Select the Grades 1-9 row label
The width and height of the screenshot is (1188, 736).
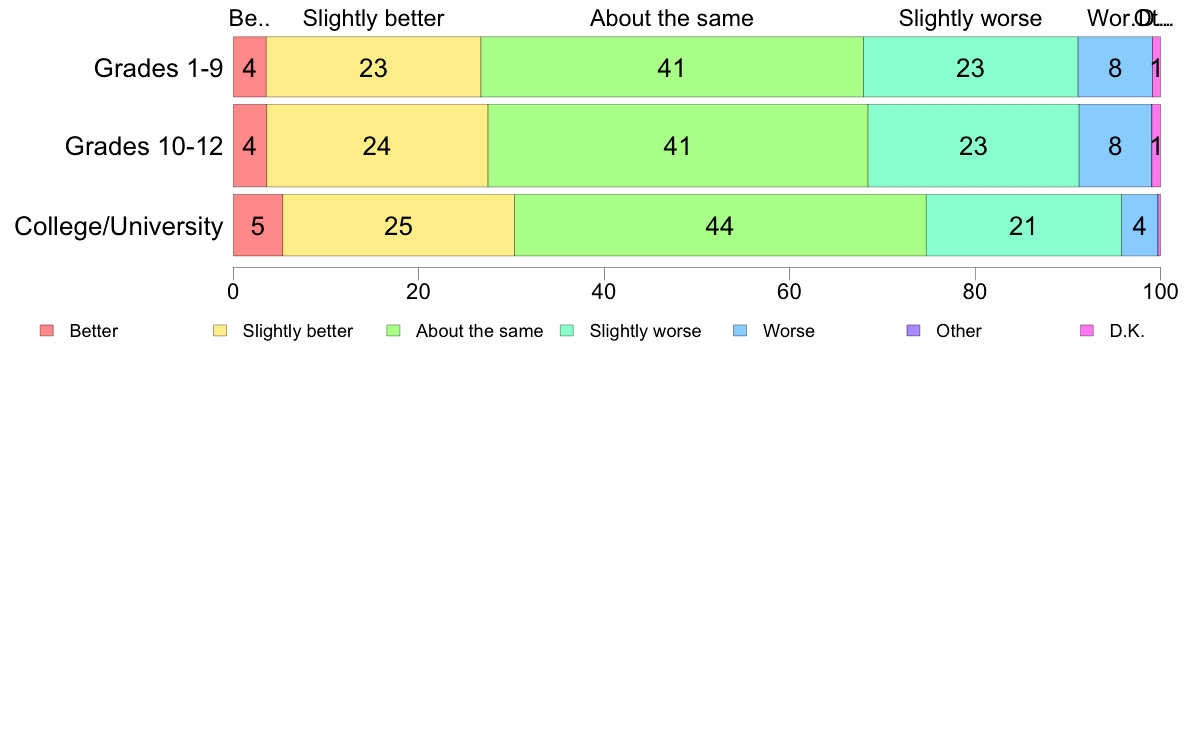(x=158, y=68)
